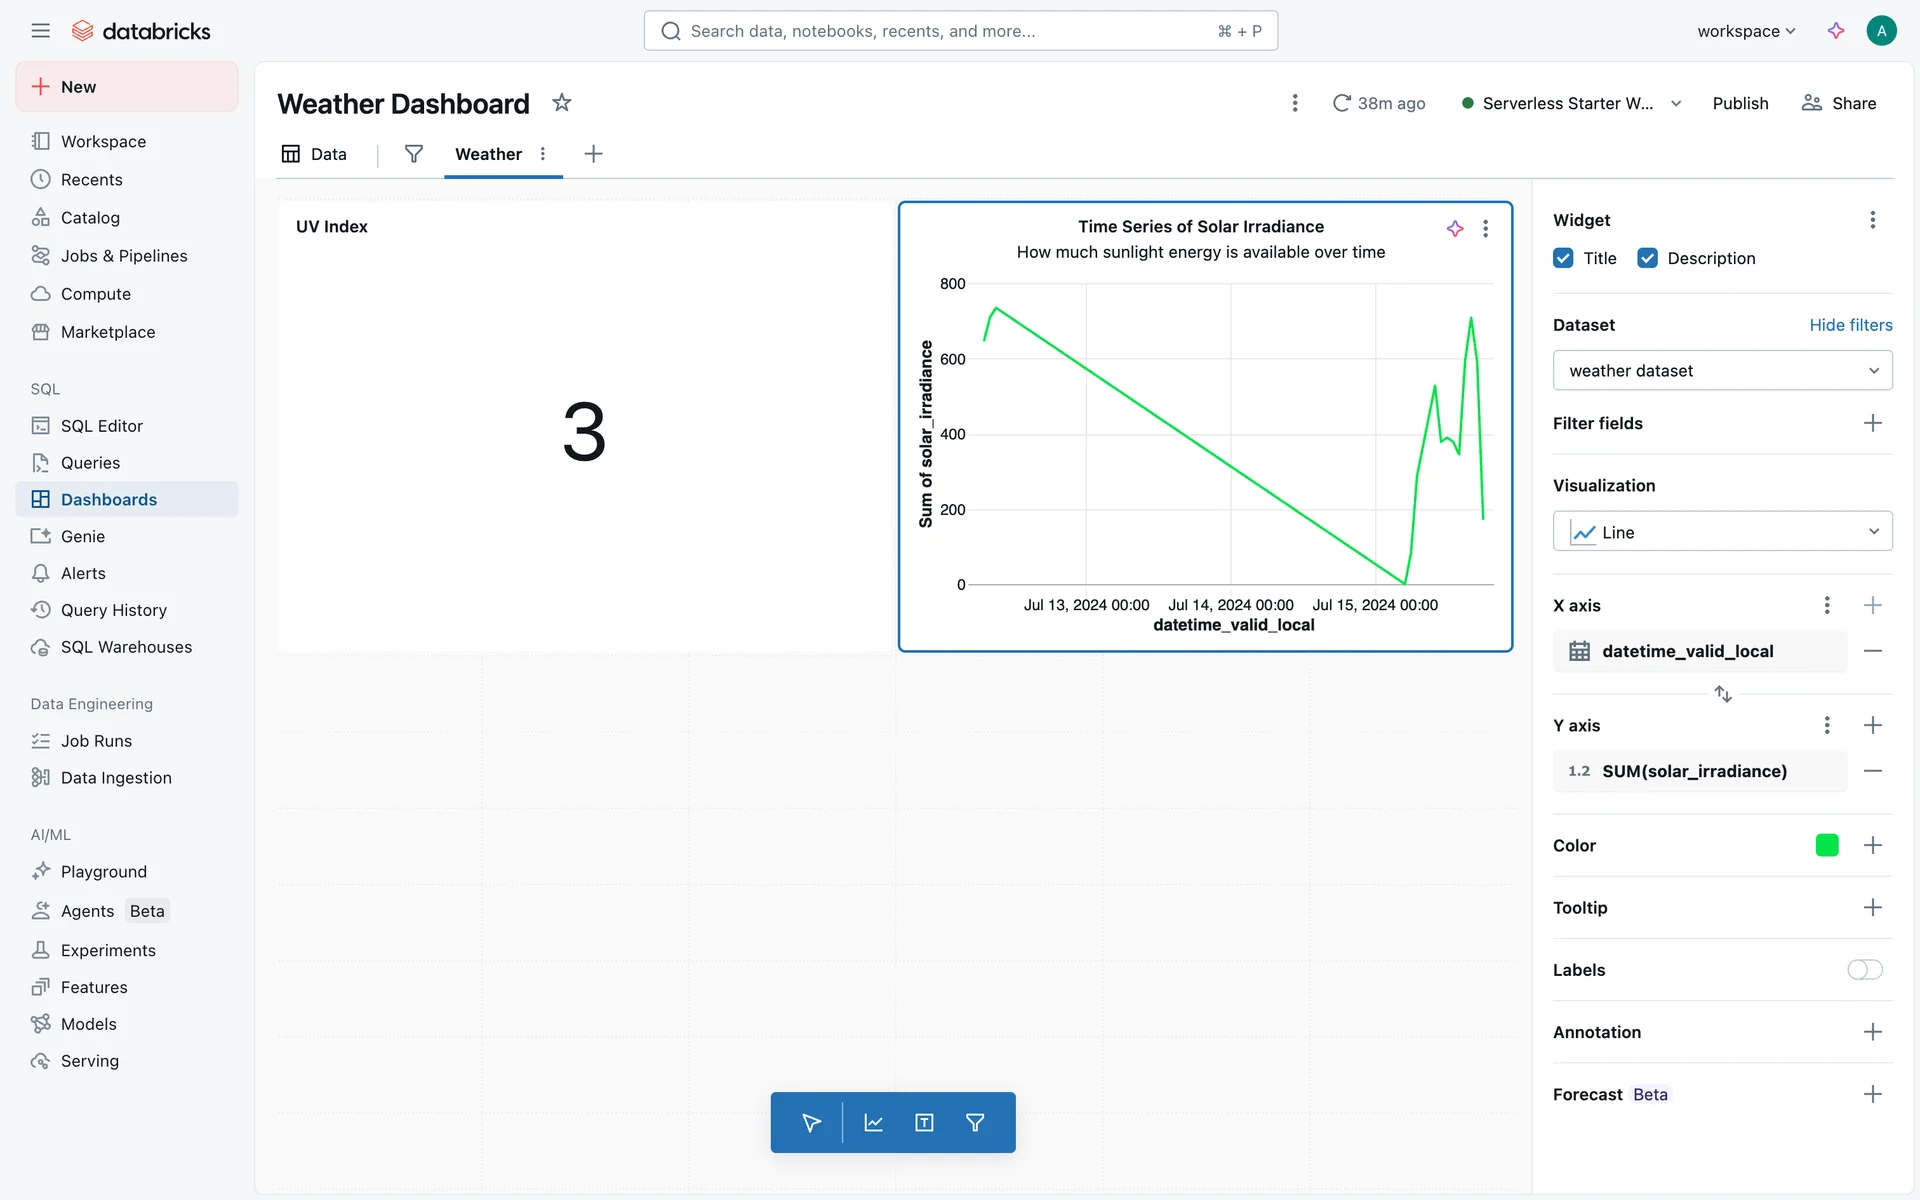Viewport: 1920px width, 1200px height.
Task: Add a filter widget from bottom toolbar
Action: [975, 1122]
